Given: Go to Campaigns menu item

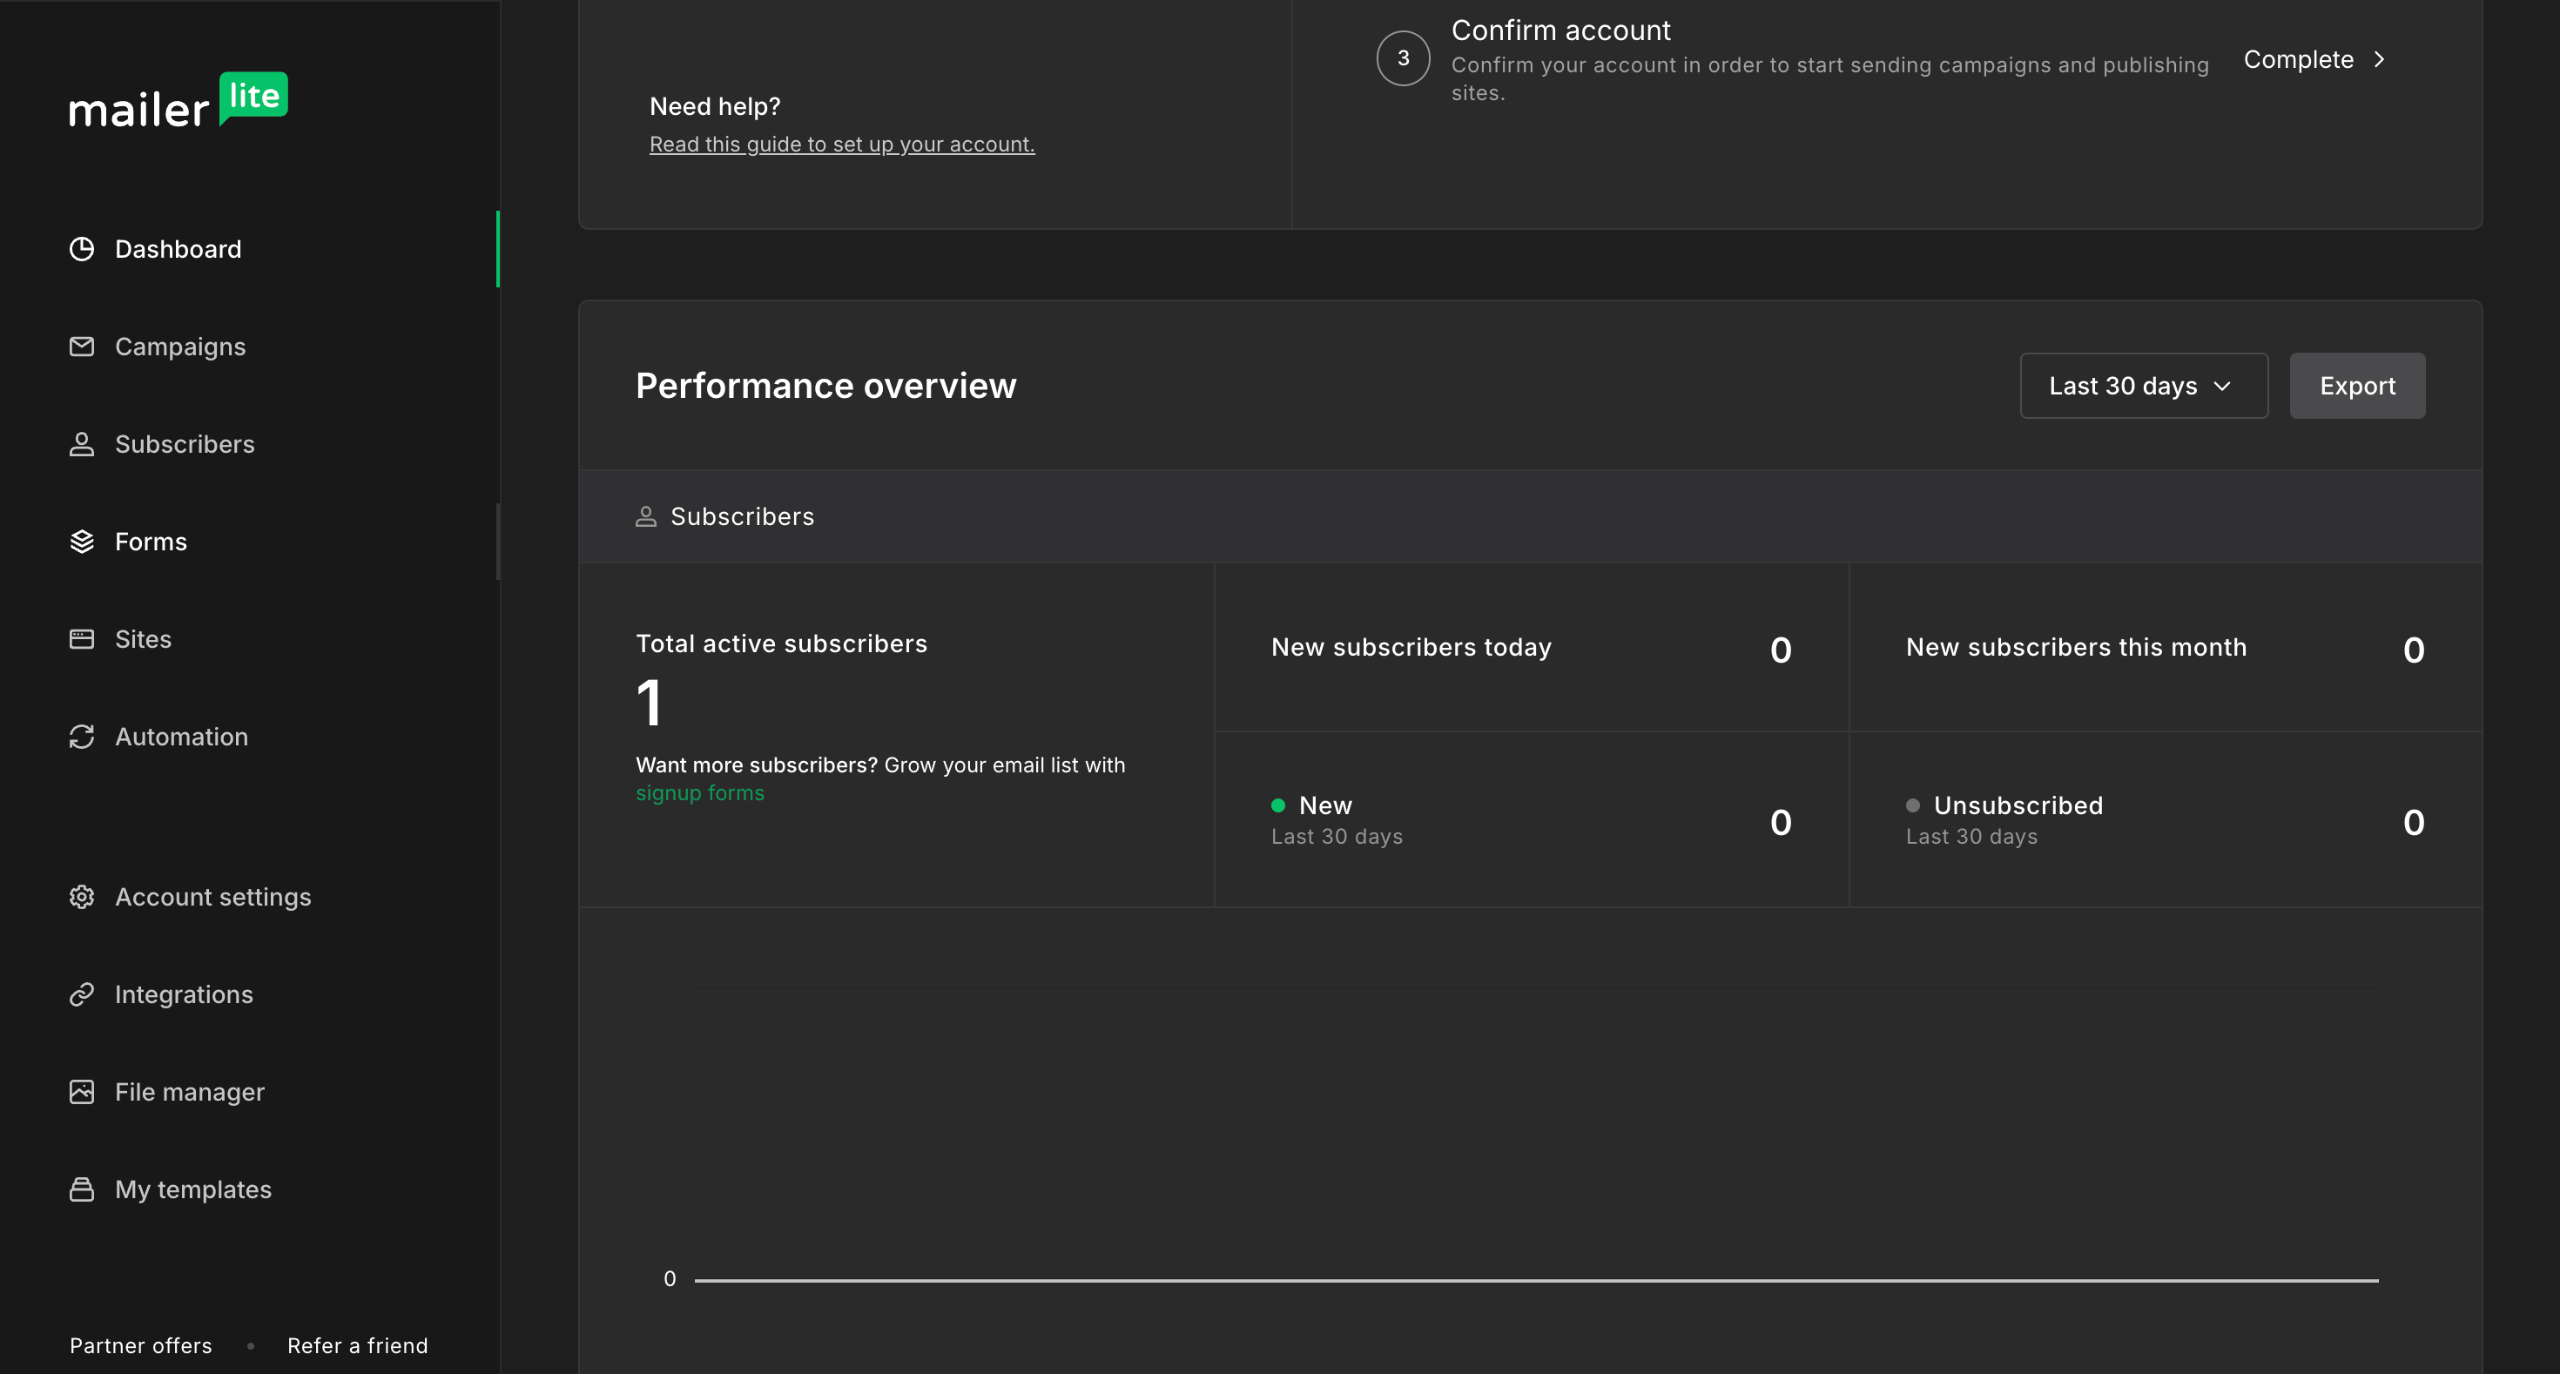Looking at the screenshot, I should [x=180, y=347].
